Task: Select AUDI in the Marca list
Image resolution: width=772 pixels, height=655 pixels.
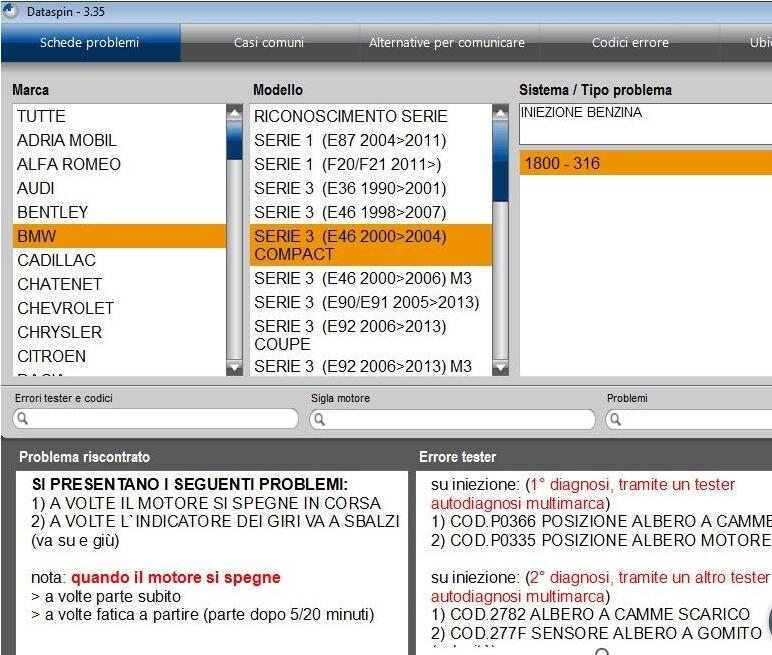Action: click(x=119, y=188)
